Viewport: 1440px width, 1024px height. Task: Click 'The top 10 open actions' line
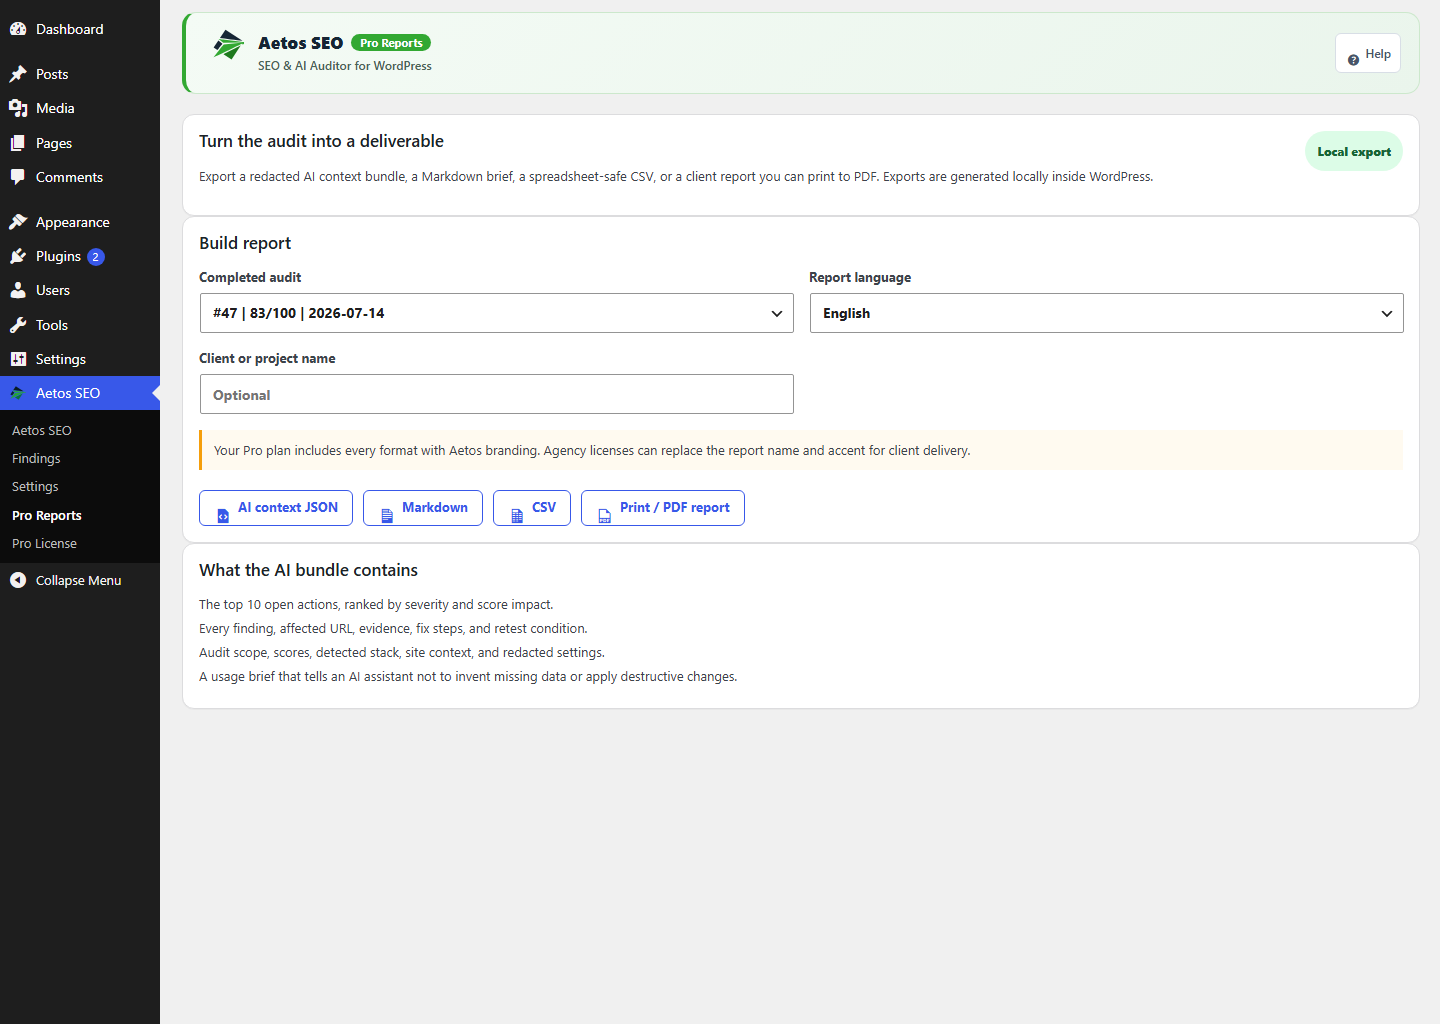[x=376, y=605]
